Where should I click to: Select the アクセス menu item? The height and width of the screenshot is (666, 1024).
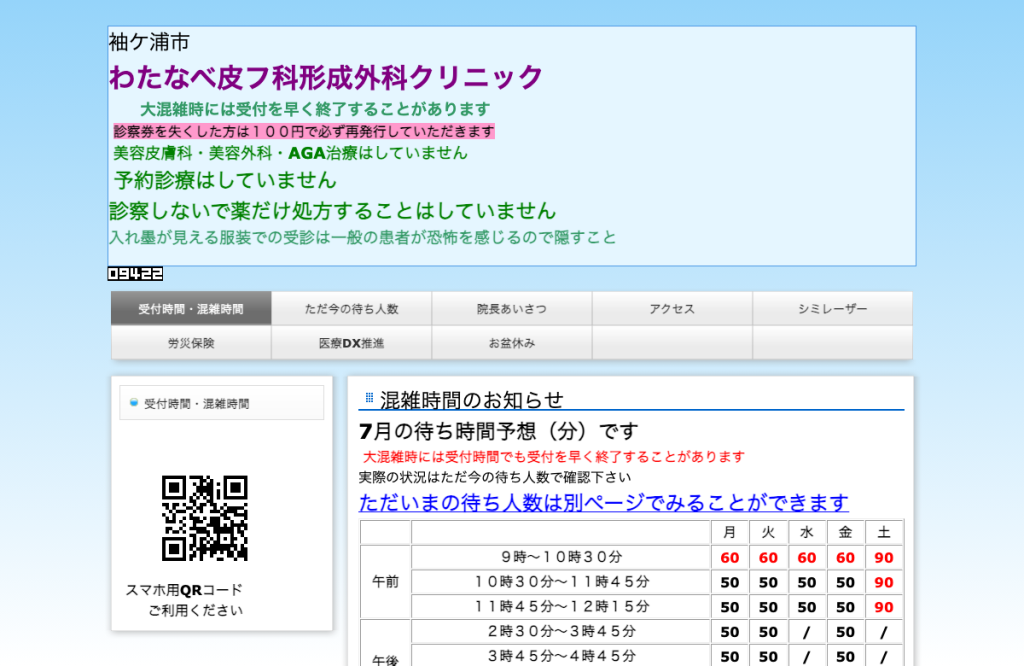672,308
